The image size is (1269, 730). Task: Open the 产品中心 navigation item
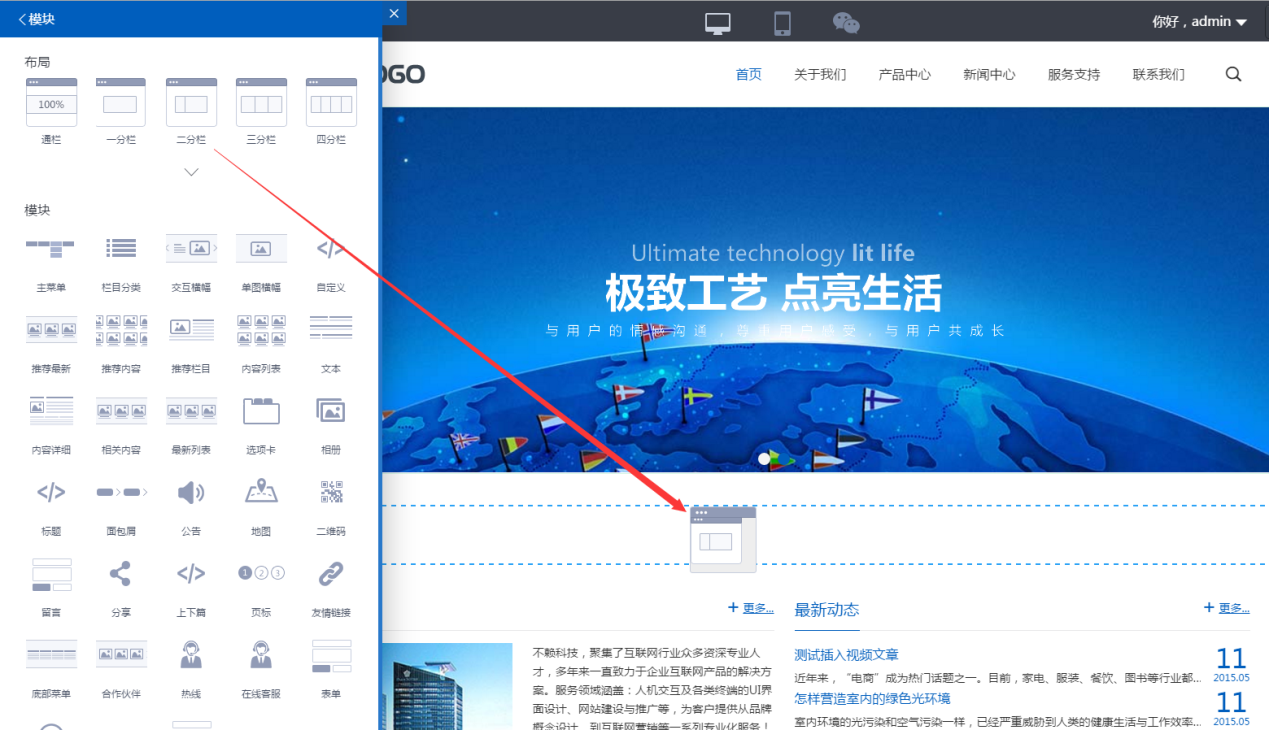[x=905, y=74]
